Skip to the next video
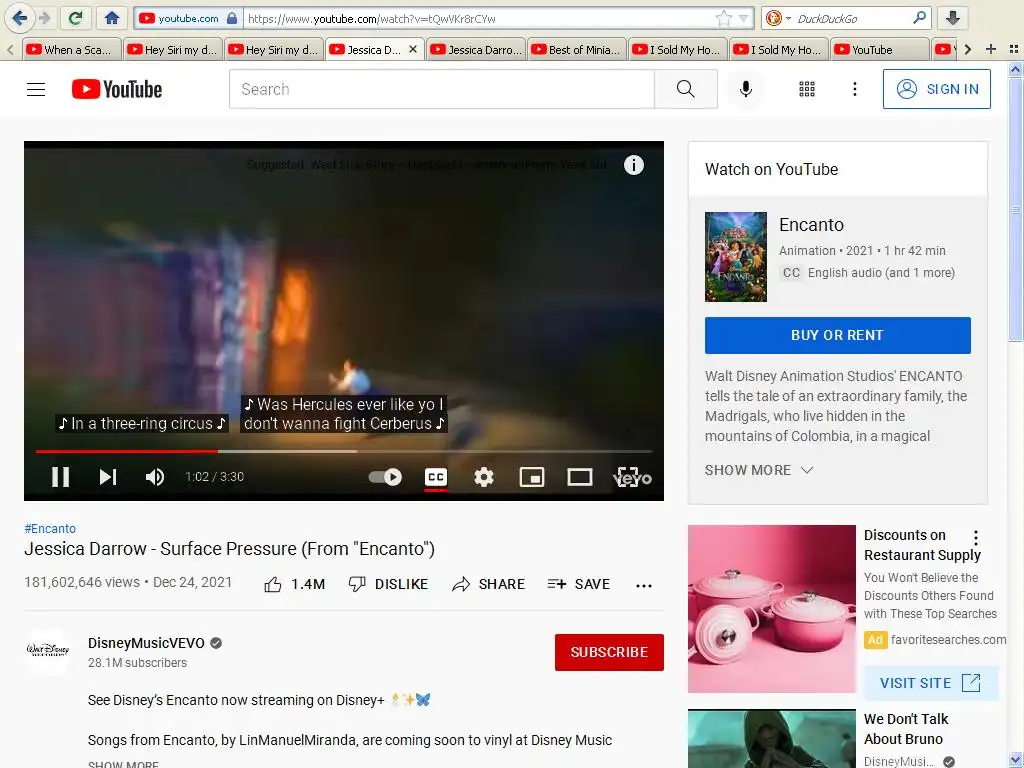 pyautogui.click(x=108, y=477)
